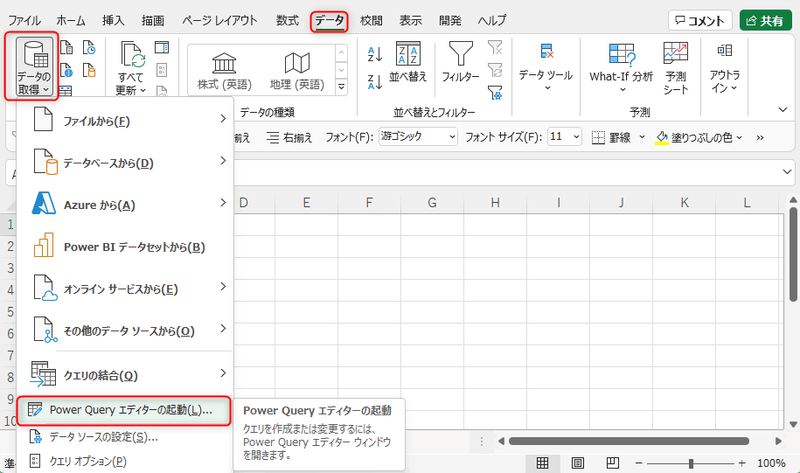Click the queries and connections pane icon
The height and width of the screenshot is (473, 800).
click(x=162, y=47)
